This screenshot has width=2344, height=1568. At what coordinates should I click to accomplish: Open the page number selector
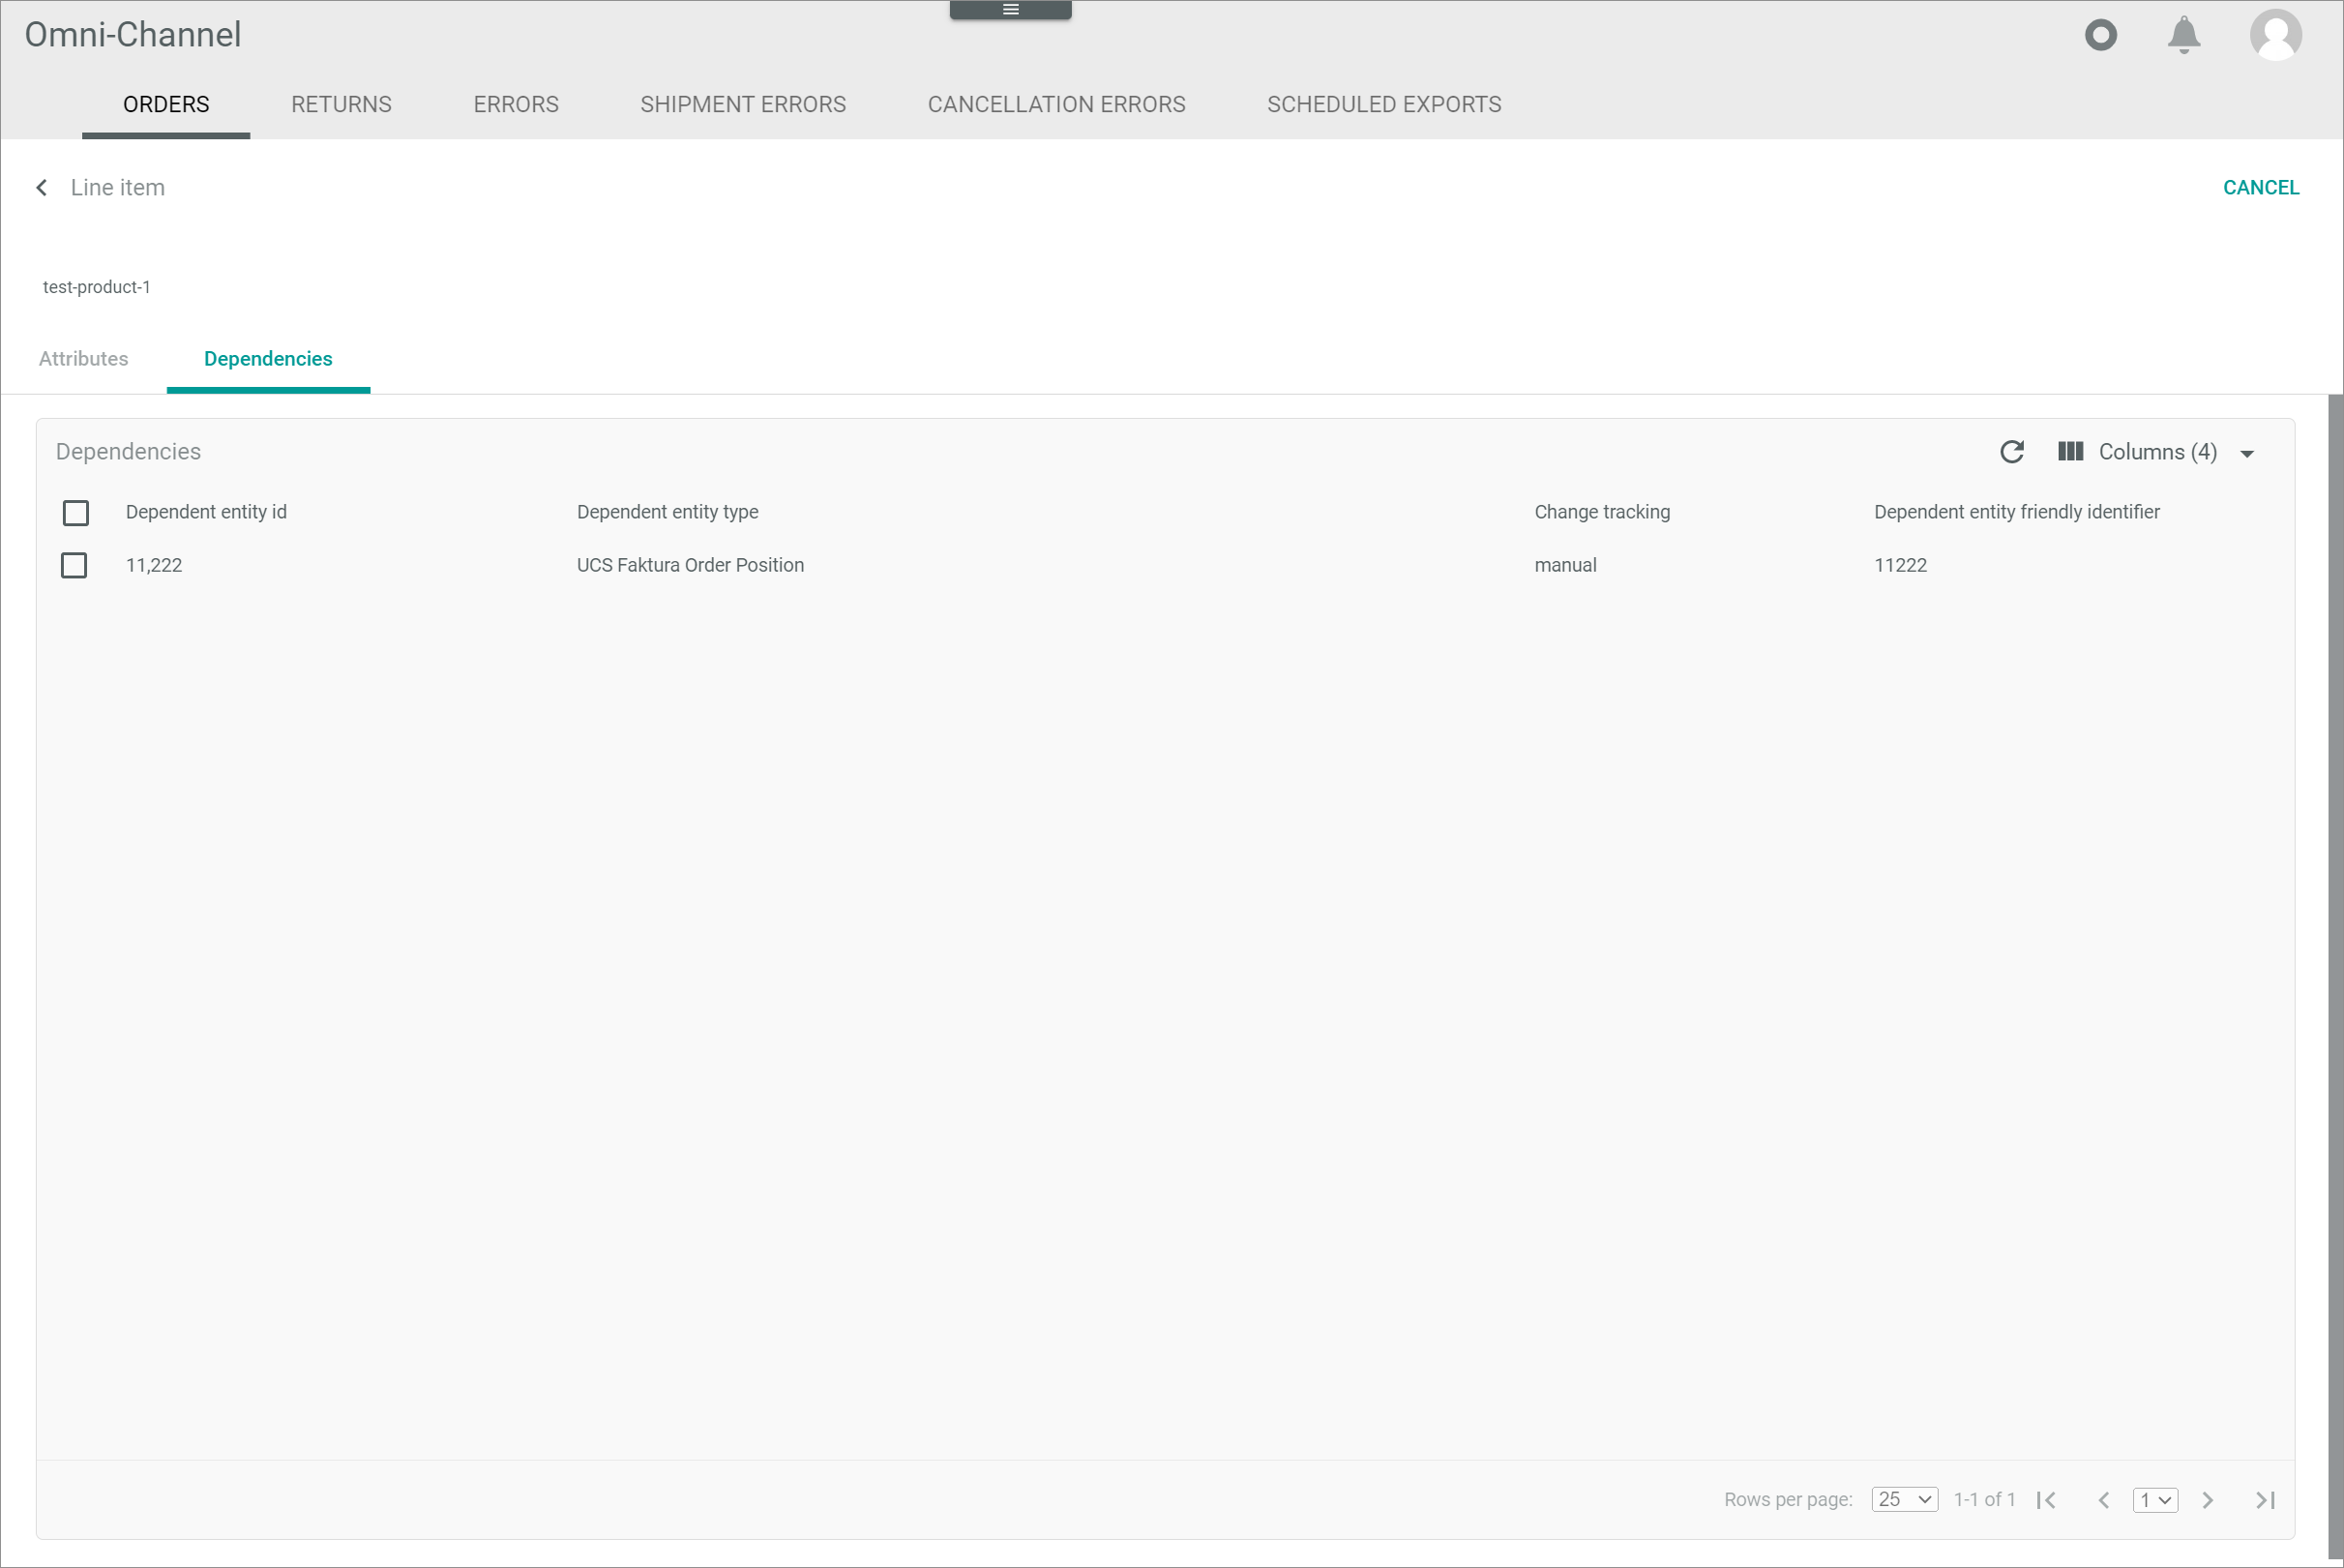pyautogui.click(x=2155, y=1499)
